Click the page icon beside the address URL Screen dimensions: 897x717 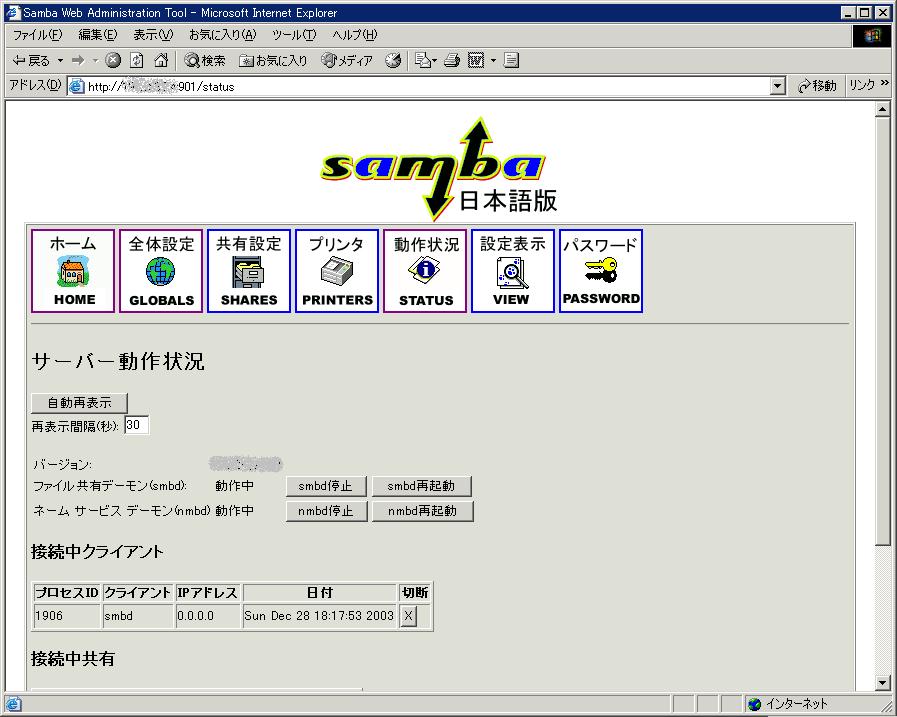pyautogui.click(x=77, y=86)
